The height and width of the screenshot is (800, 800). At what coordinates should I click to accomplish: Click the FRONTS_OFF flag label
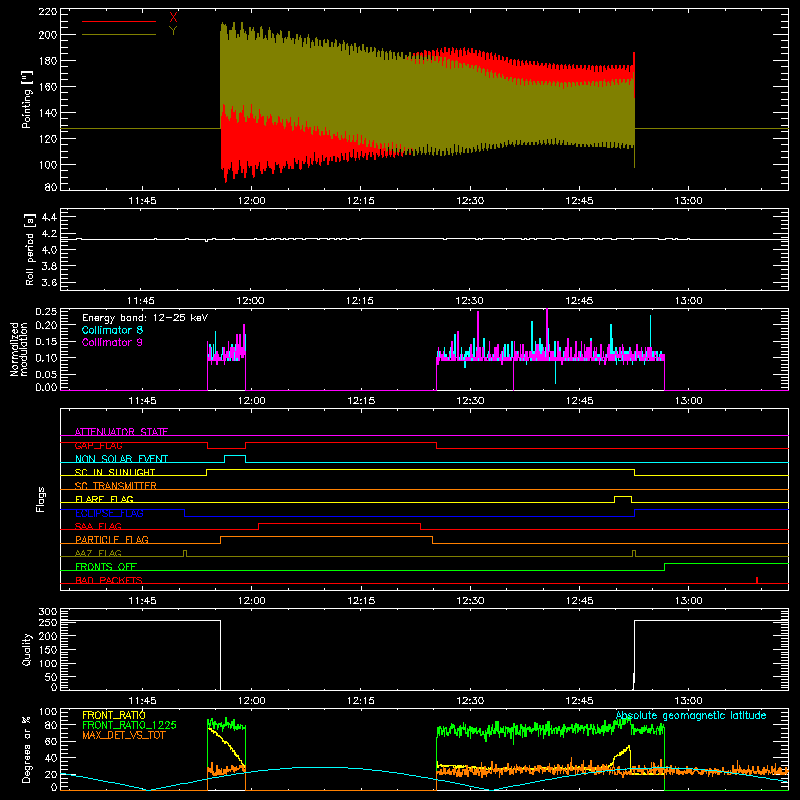click(106, 566)
